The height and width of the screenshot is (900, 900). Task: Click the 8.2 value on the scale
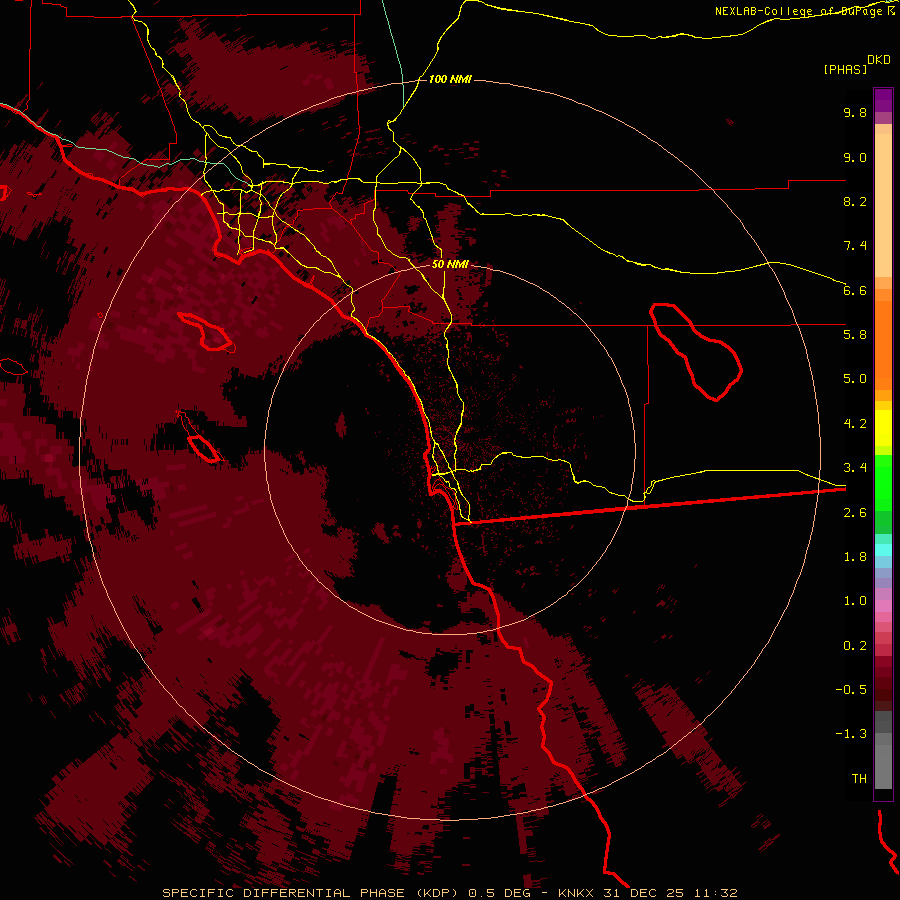(x=855, y=201)
